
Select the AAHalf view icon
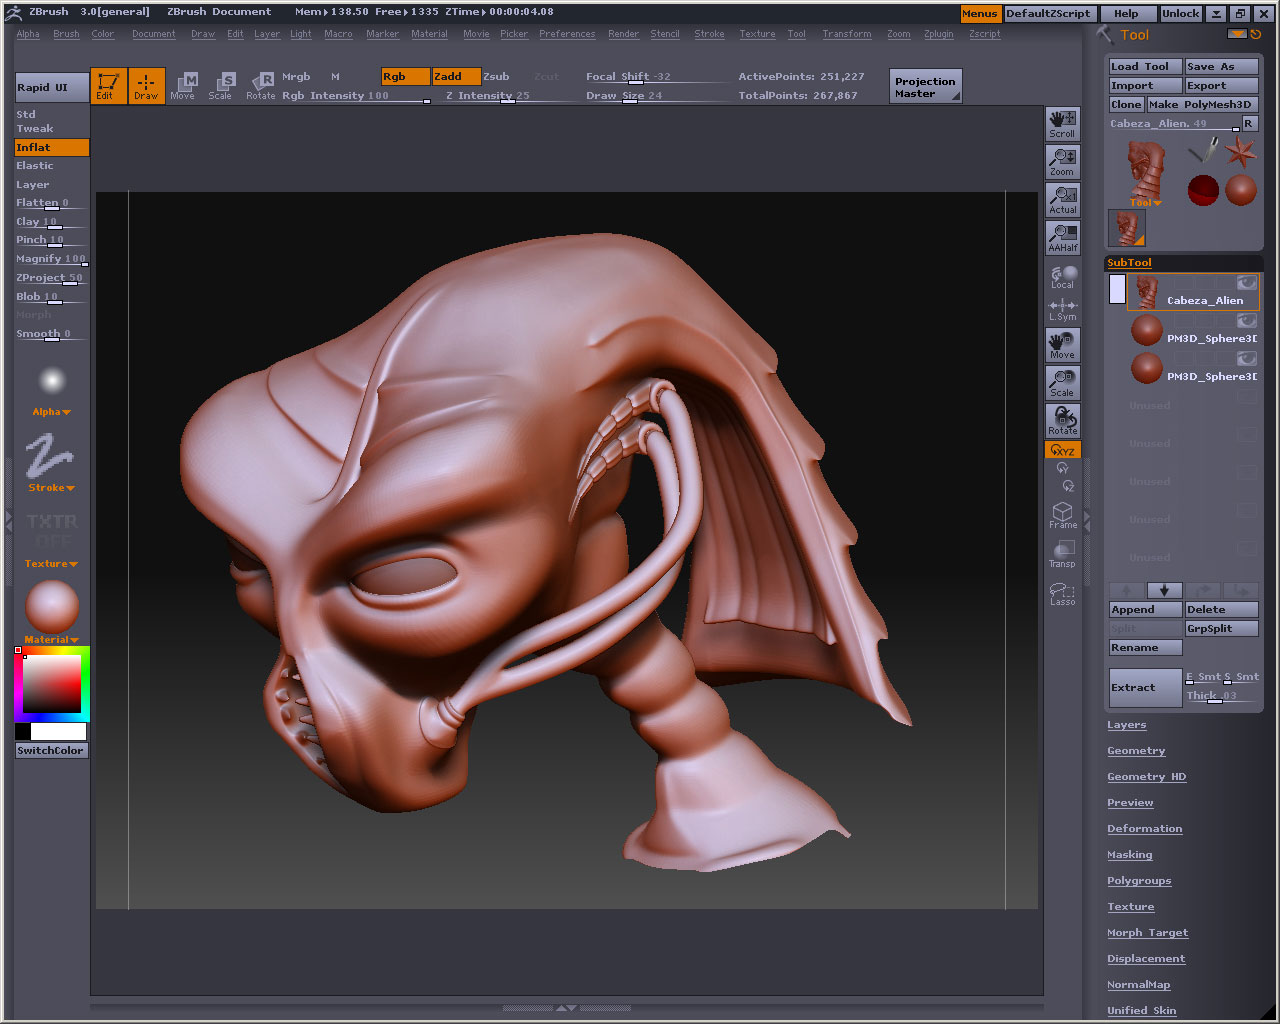tap(1062, 238)
